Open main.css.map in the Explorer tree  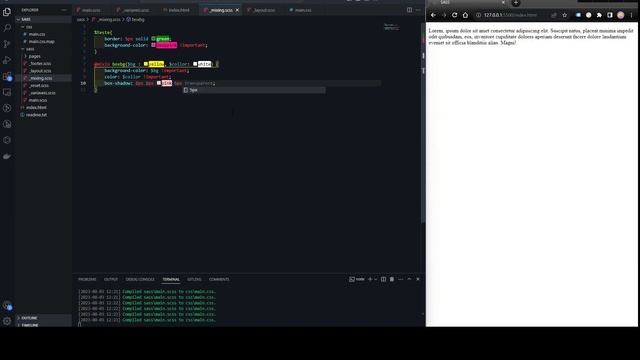pos(43,41)
